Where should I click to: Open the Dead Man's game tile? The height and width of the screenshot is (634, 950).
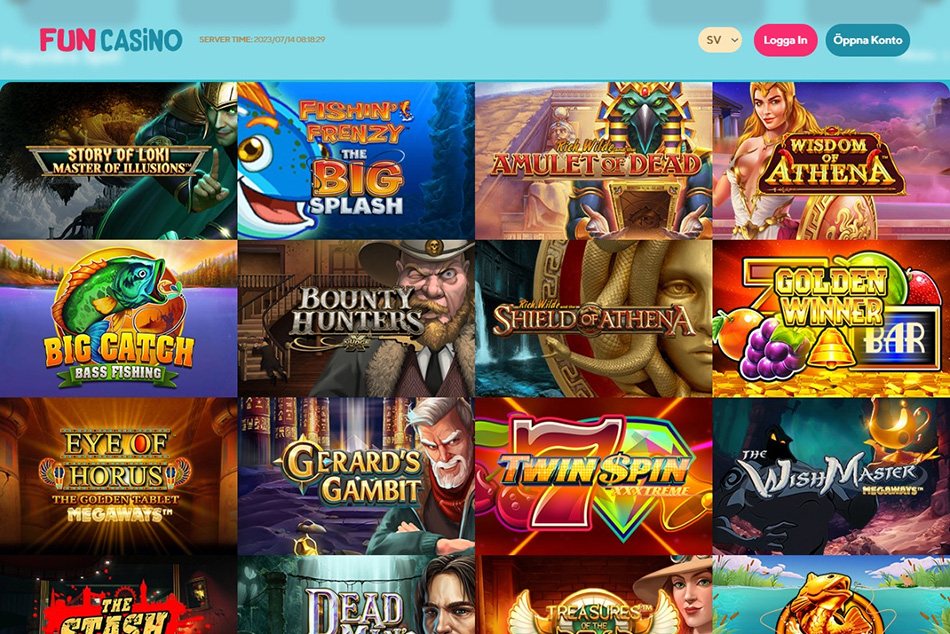point(356,595)
